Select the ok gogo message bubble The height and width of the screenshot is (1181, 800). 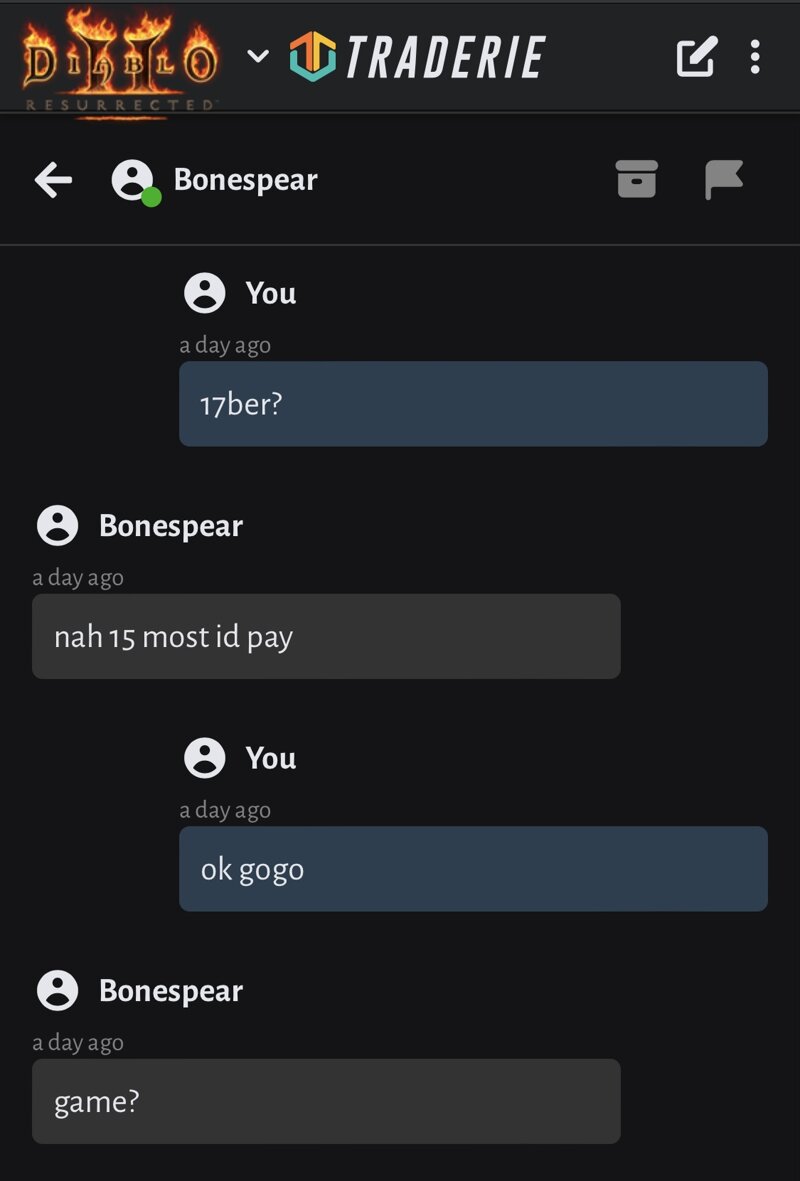(x=473, y=868)
